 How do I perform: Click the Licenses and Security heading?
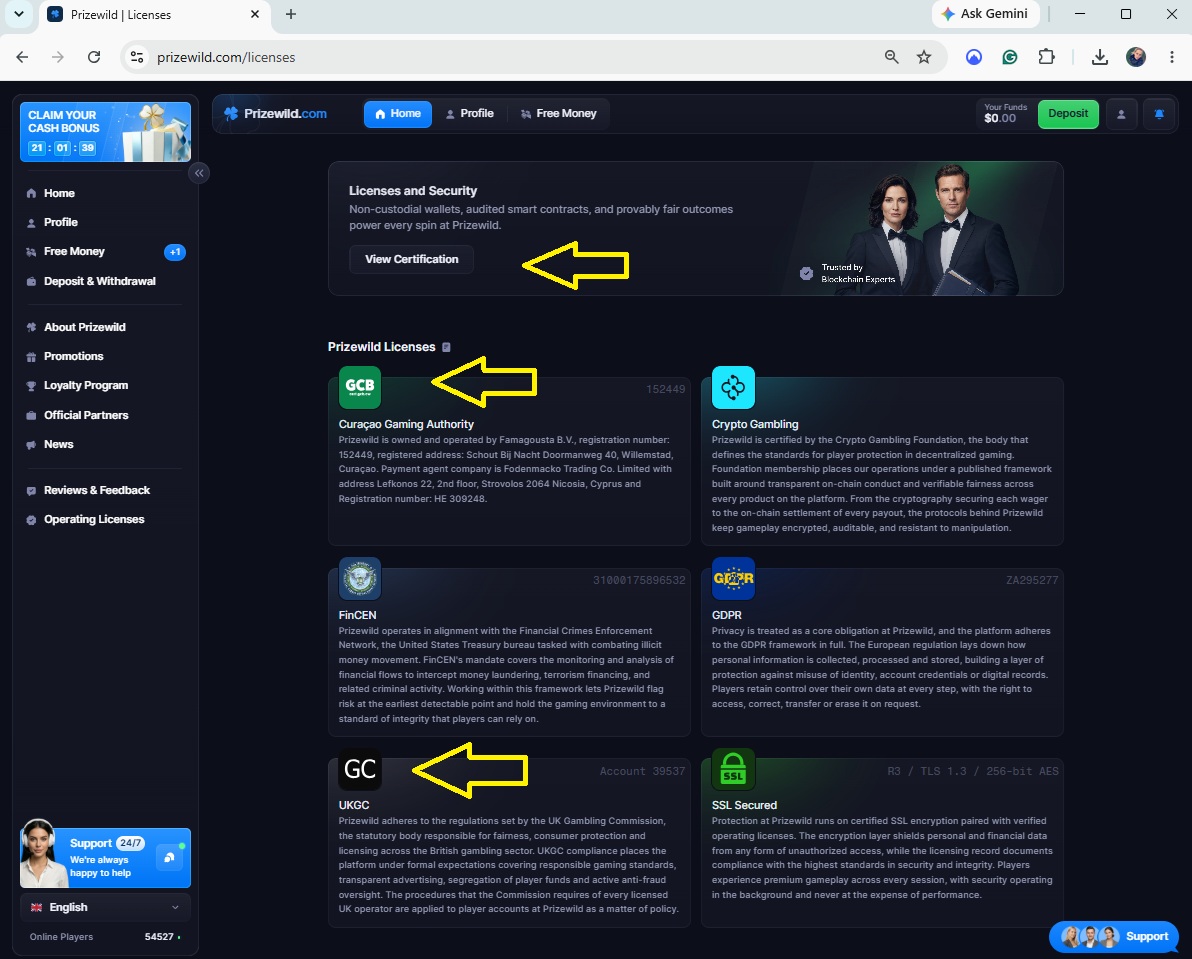click(x=413, y=191)
